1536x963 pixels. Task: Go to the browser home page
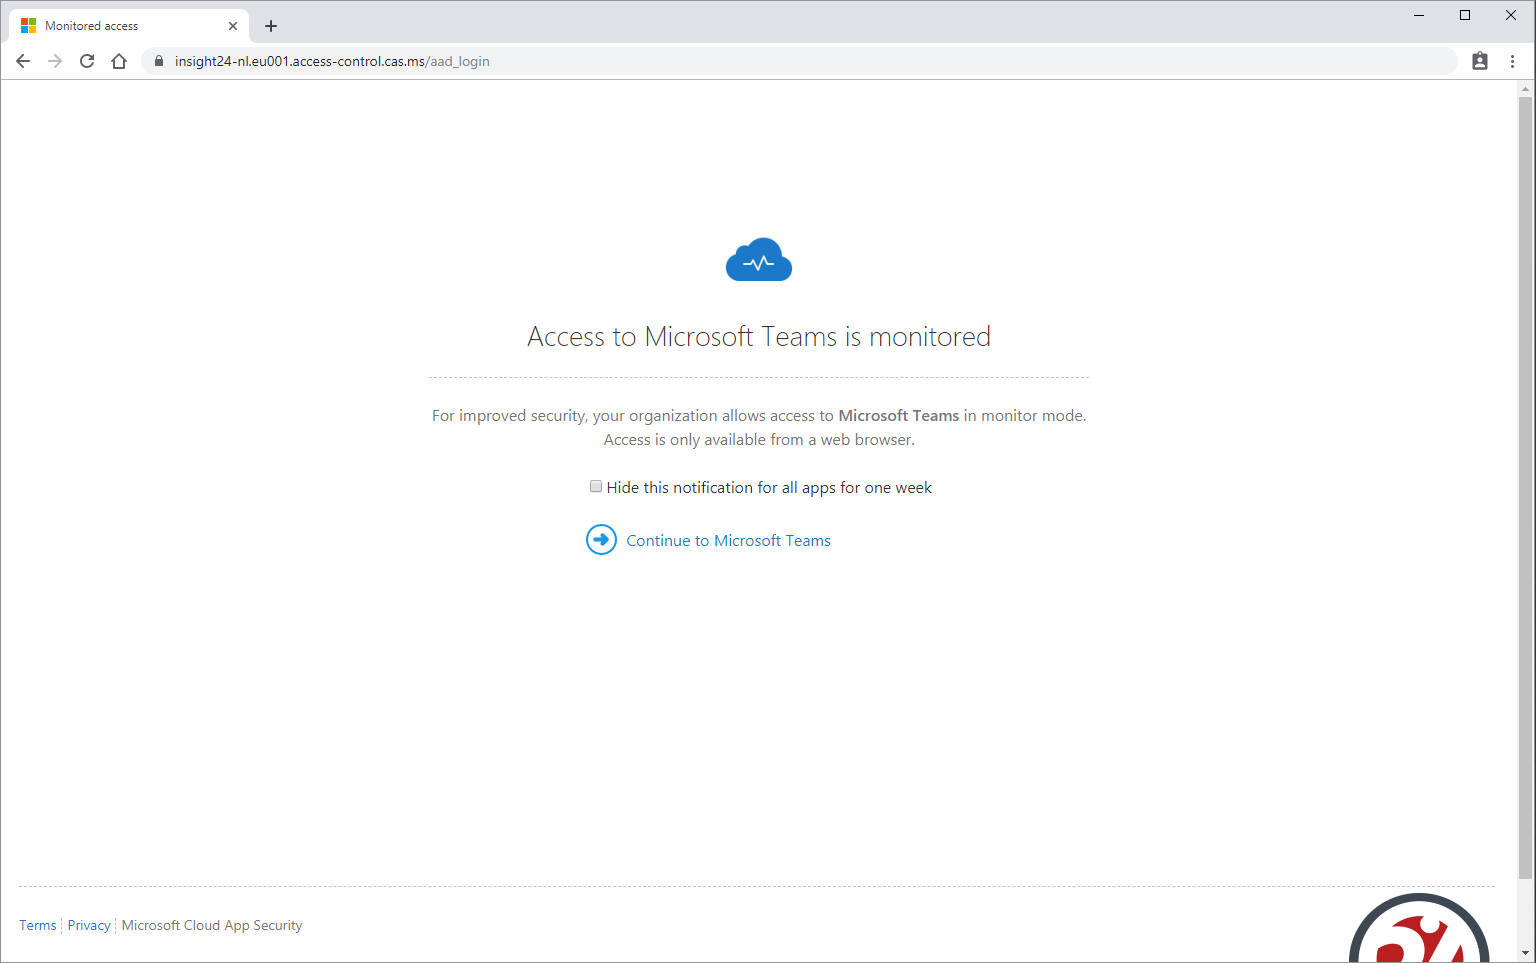coord(119,61)
